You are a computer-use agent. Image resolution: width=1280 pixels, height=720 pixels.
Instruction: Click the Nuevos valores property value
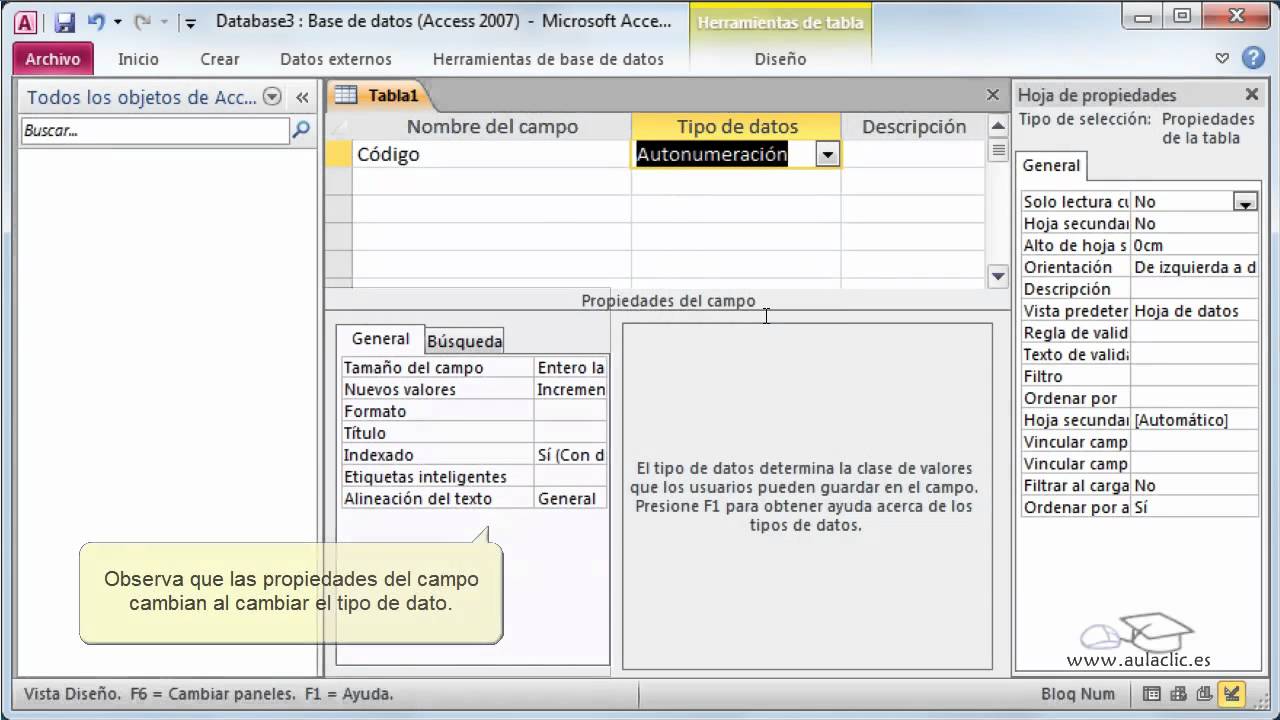pos(570,390)
